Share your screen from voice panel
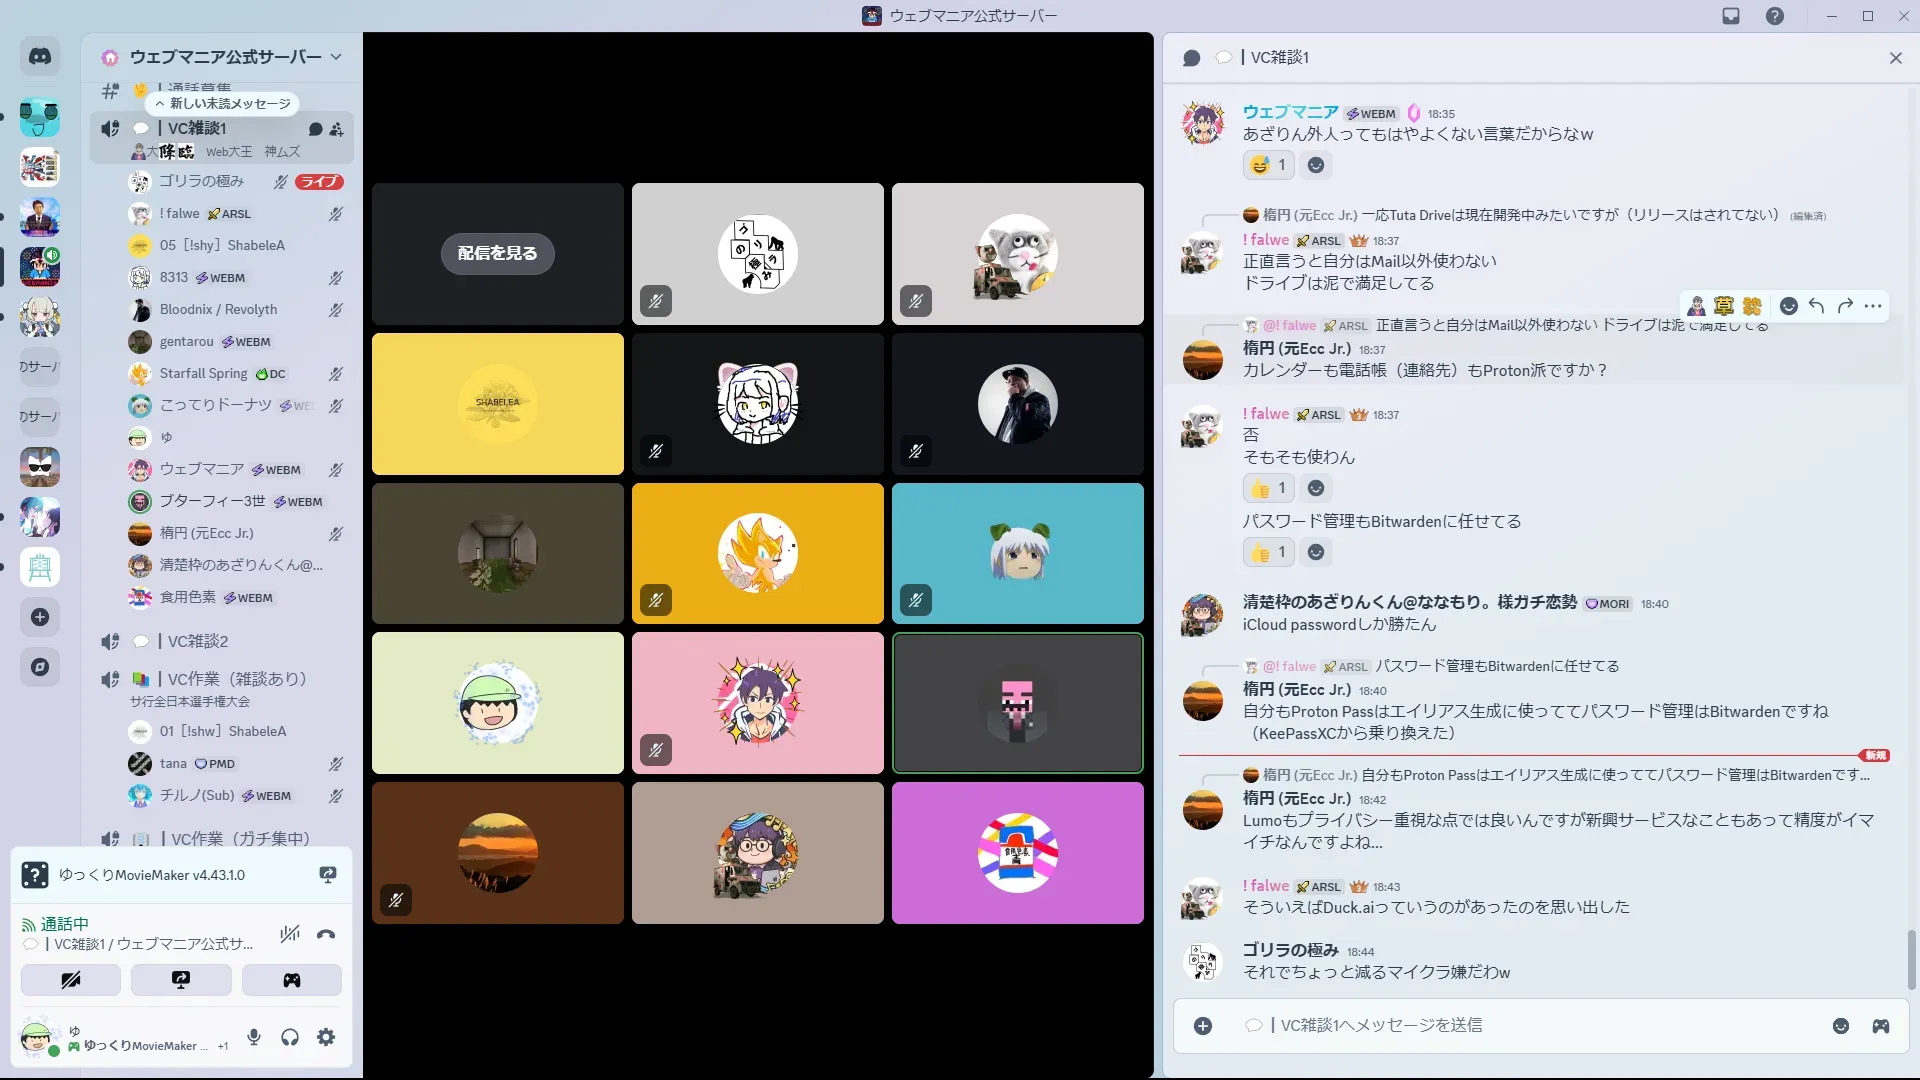Image resolution: width=1920 pixels, height=1080 pixels. 181,980
